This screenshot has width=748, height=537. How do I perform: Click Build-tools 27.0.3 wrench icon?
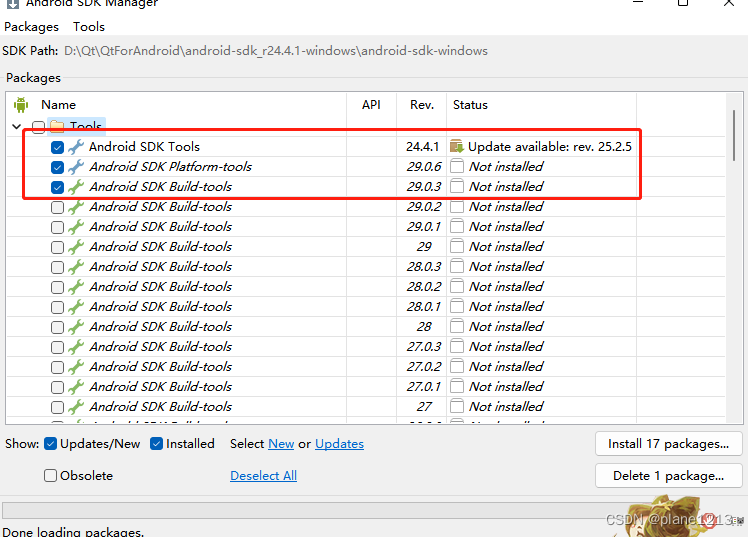76,347
